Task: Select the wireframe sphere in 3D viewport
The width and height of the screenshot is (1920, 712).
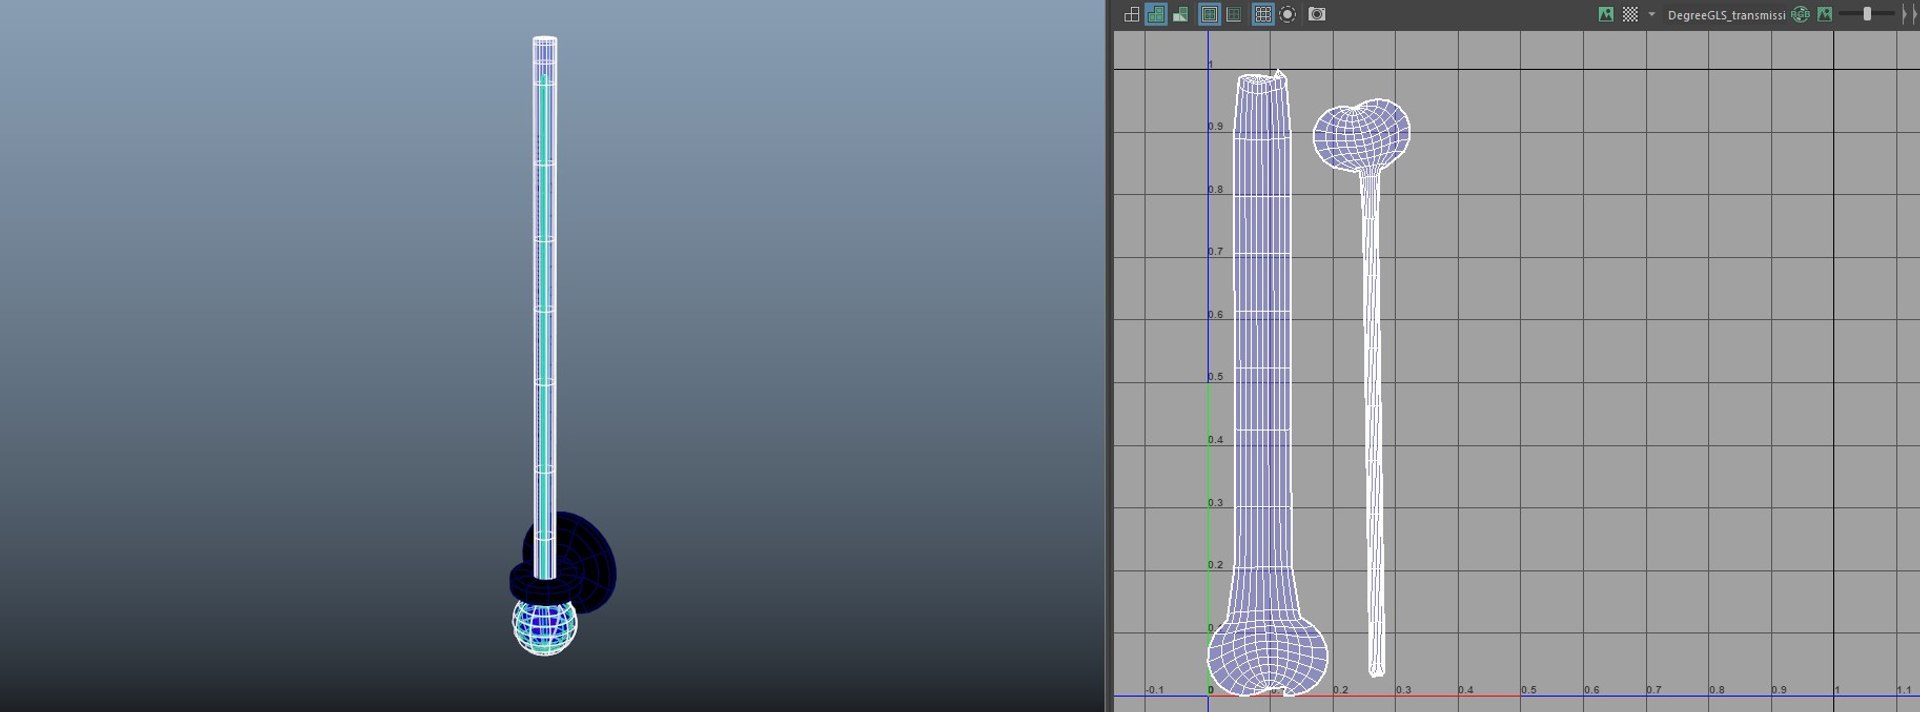Action: point(545,624)
